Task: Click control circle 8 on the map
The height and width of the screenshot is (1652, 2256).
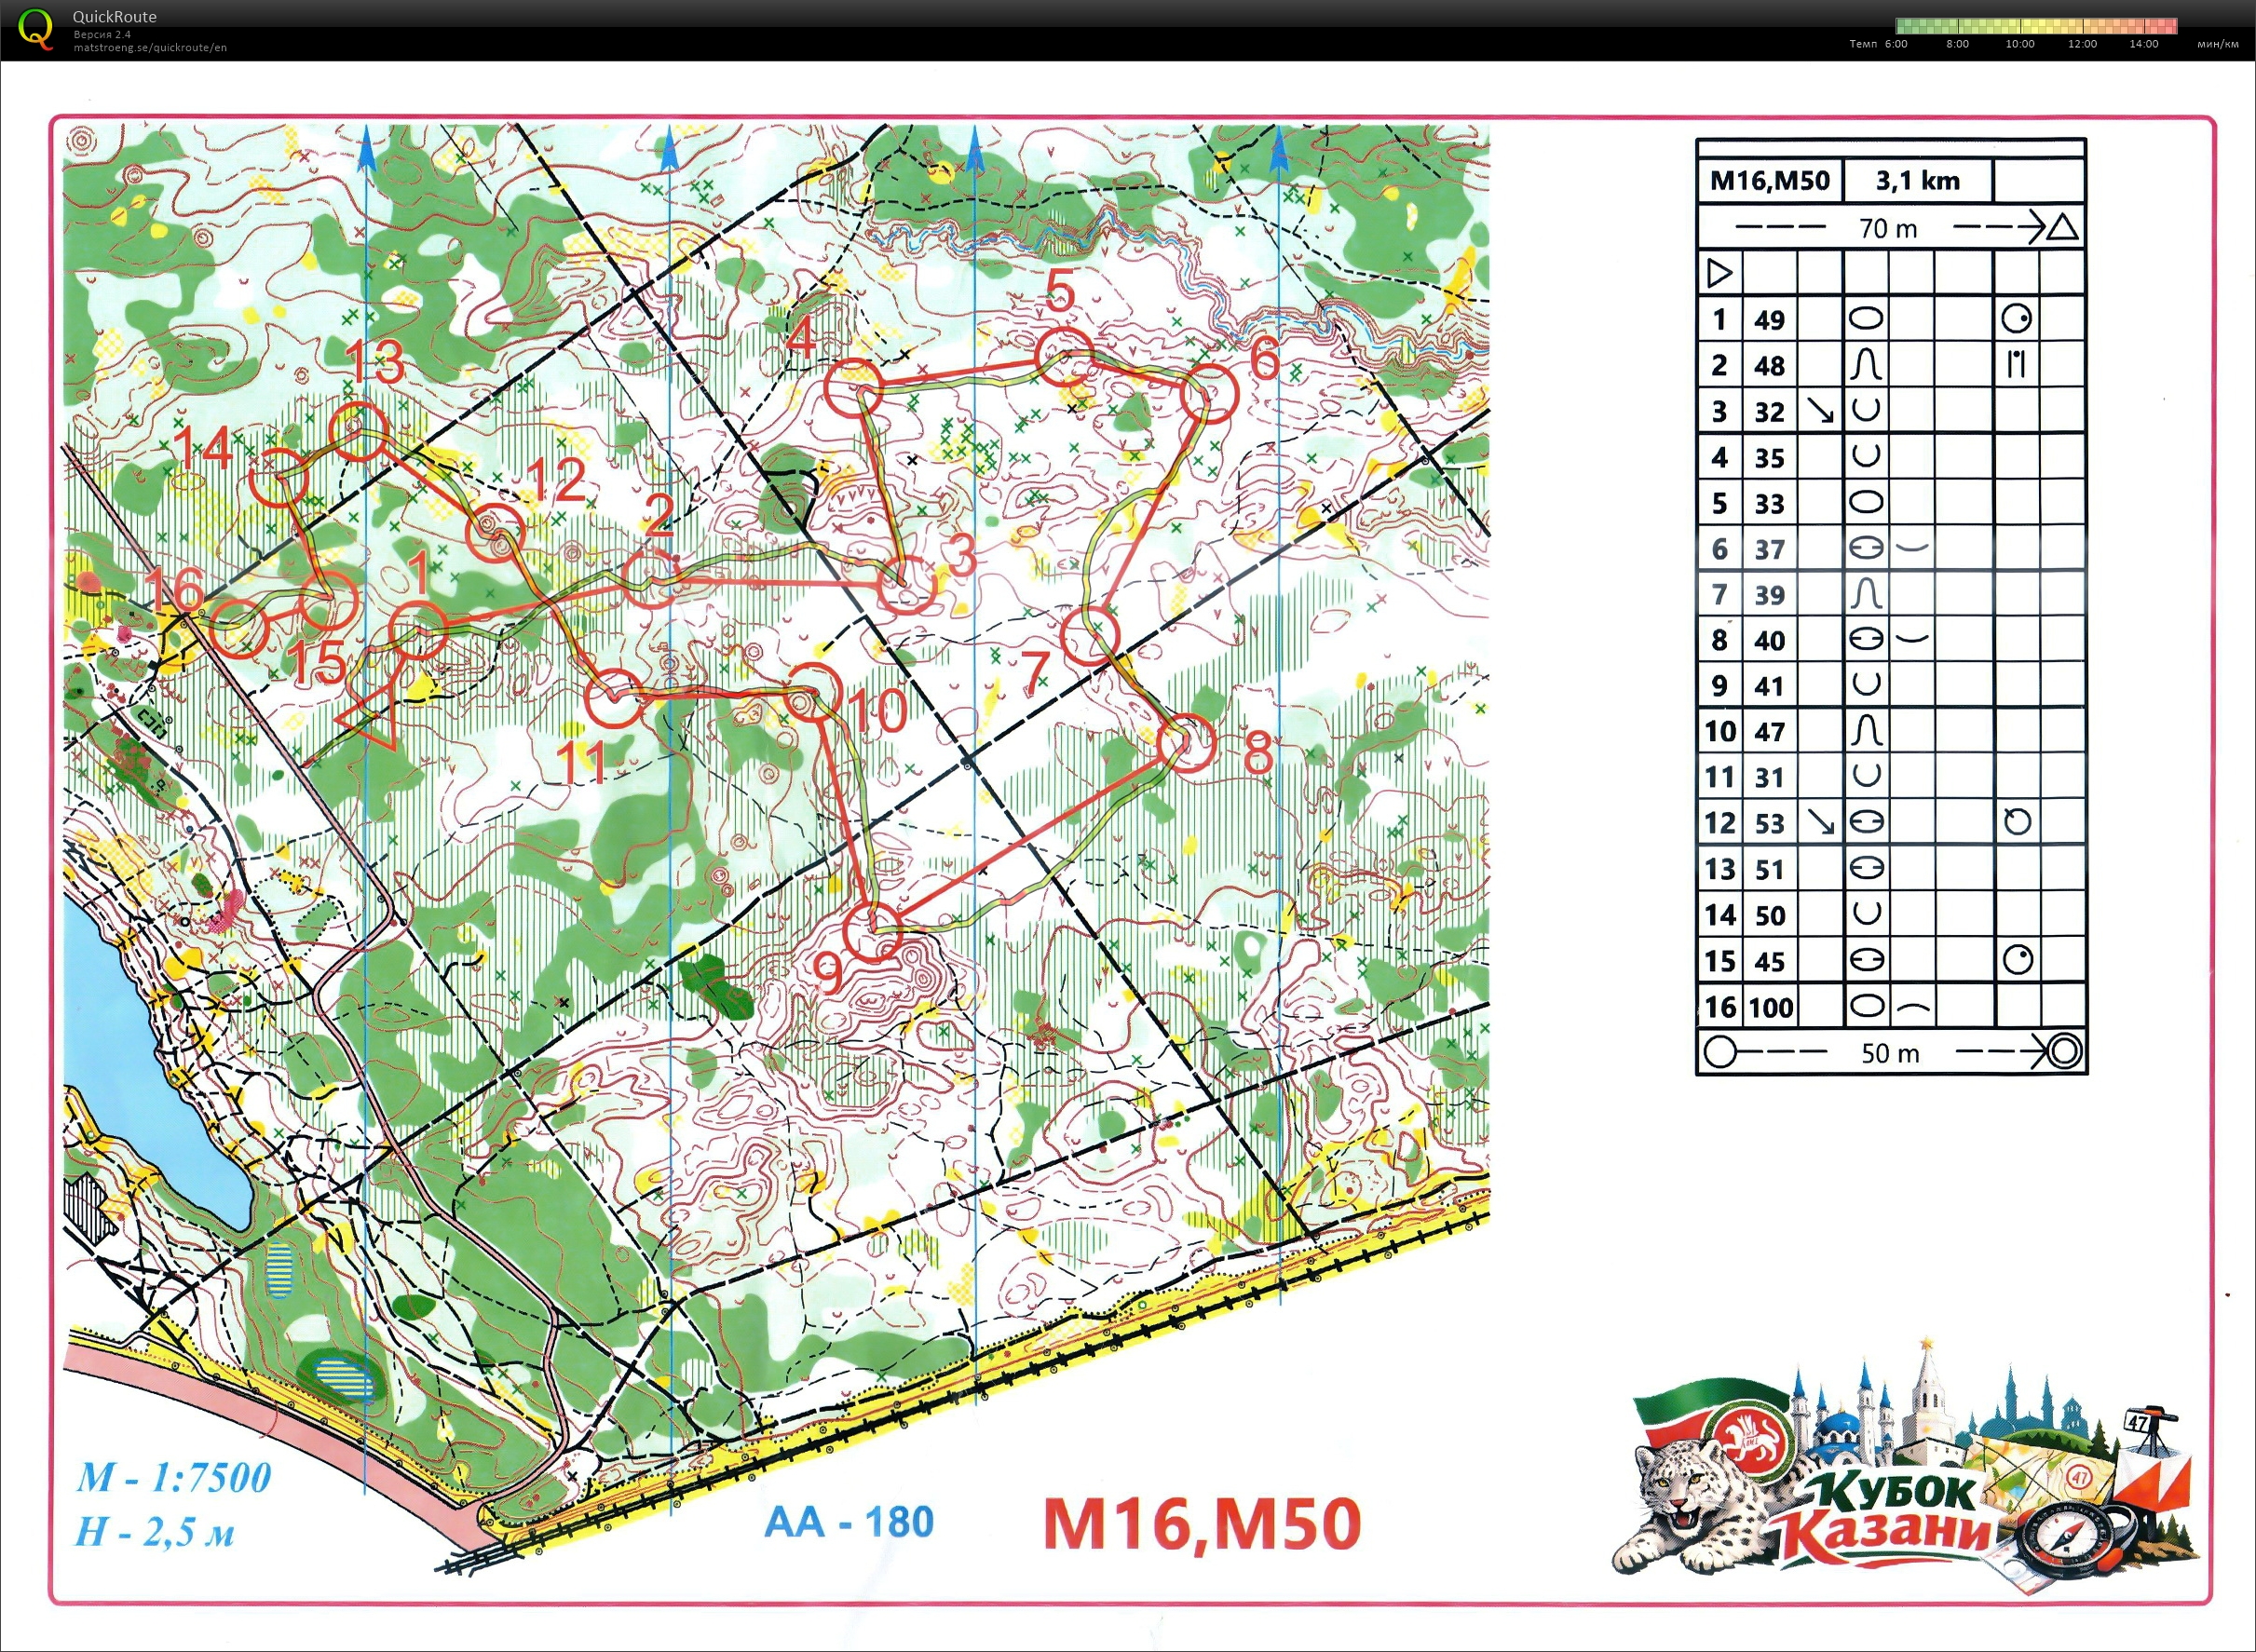Action: point(1187,743)
